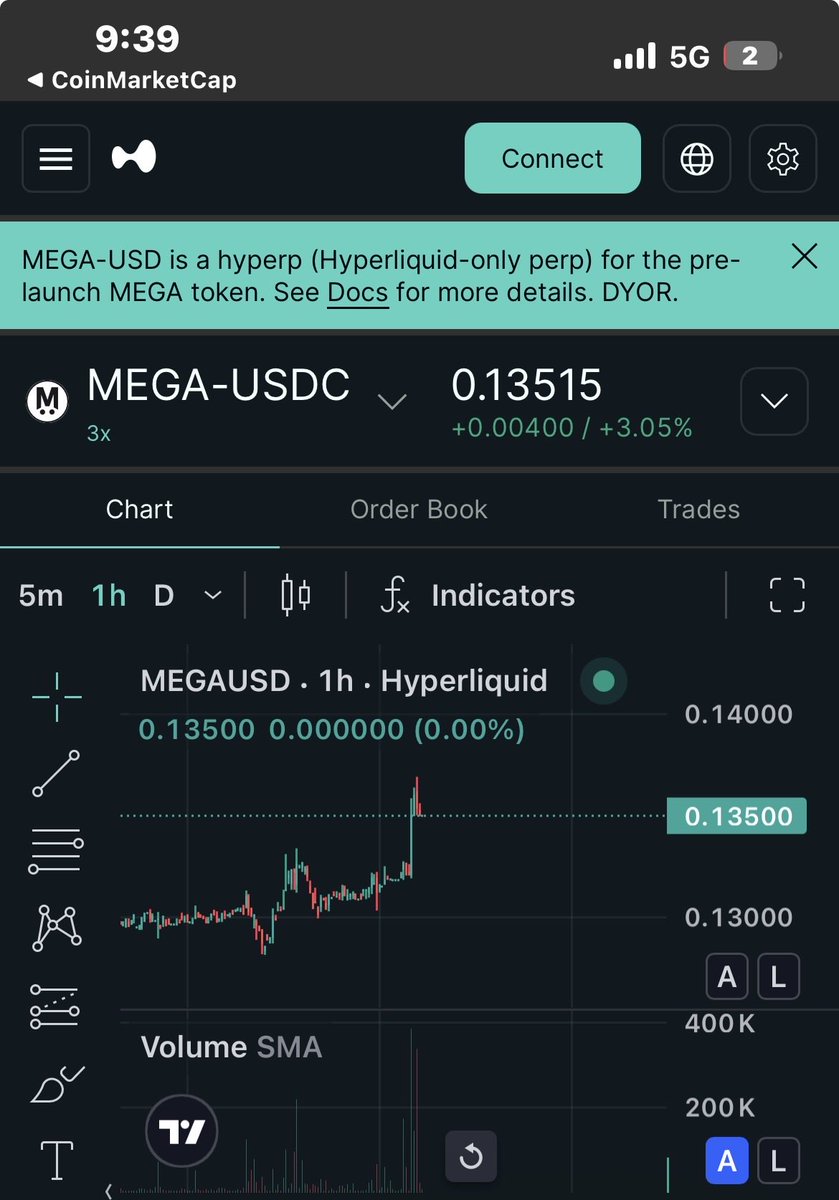Open the hamburger navigation menu
Image resolution: width=839 pixels, height=1200 pixels.
coord(56,159)
